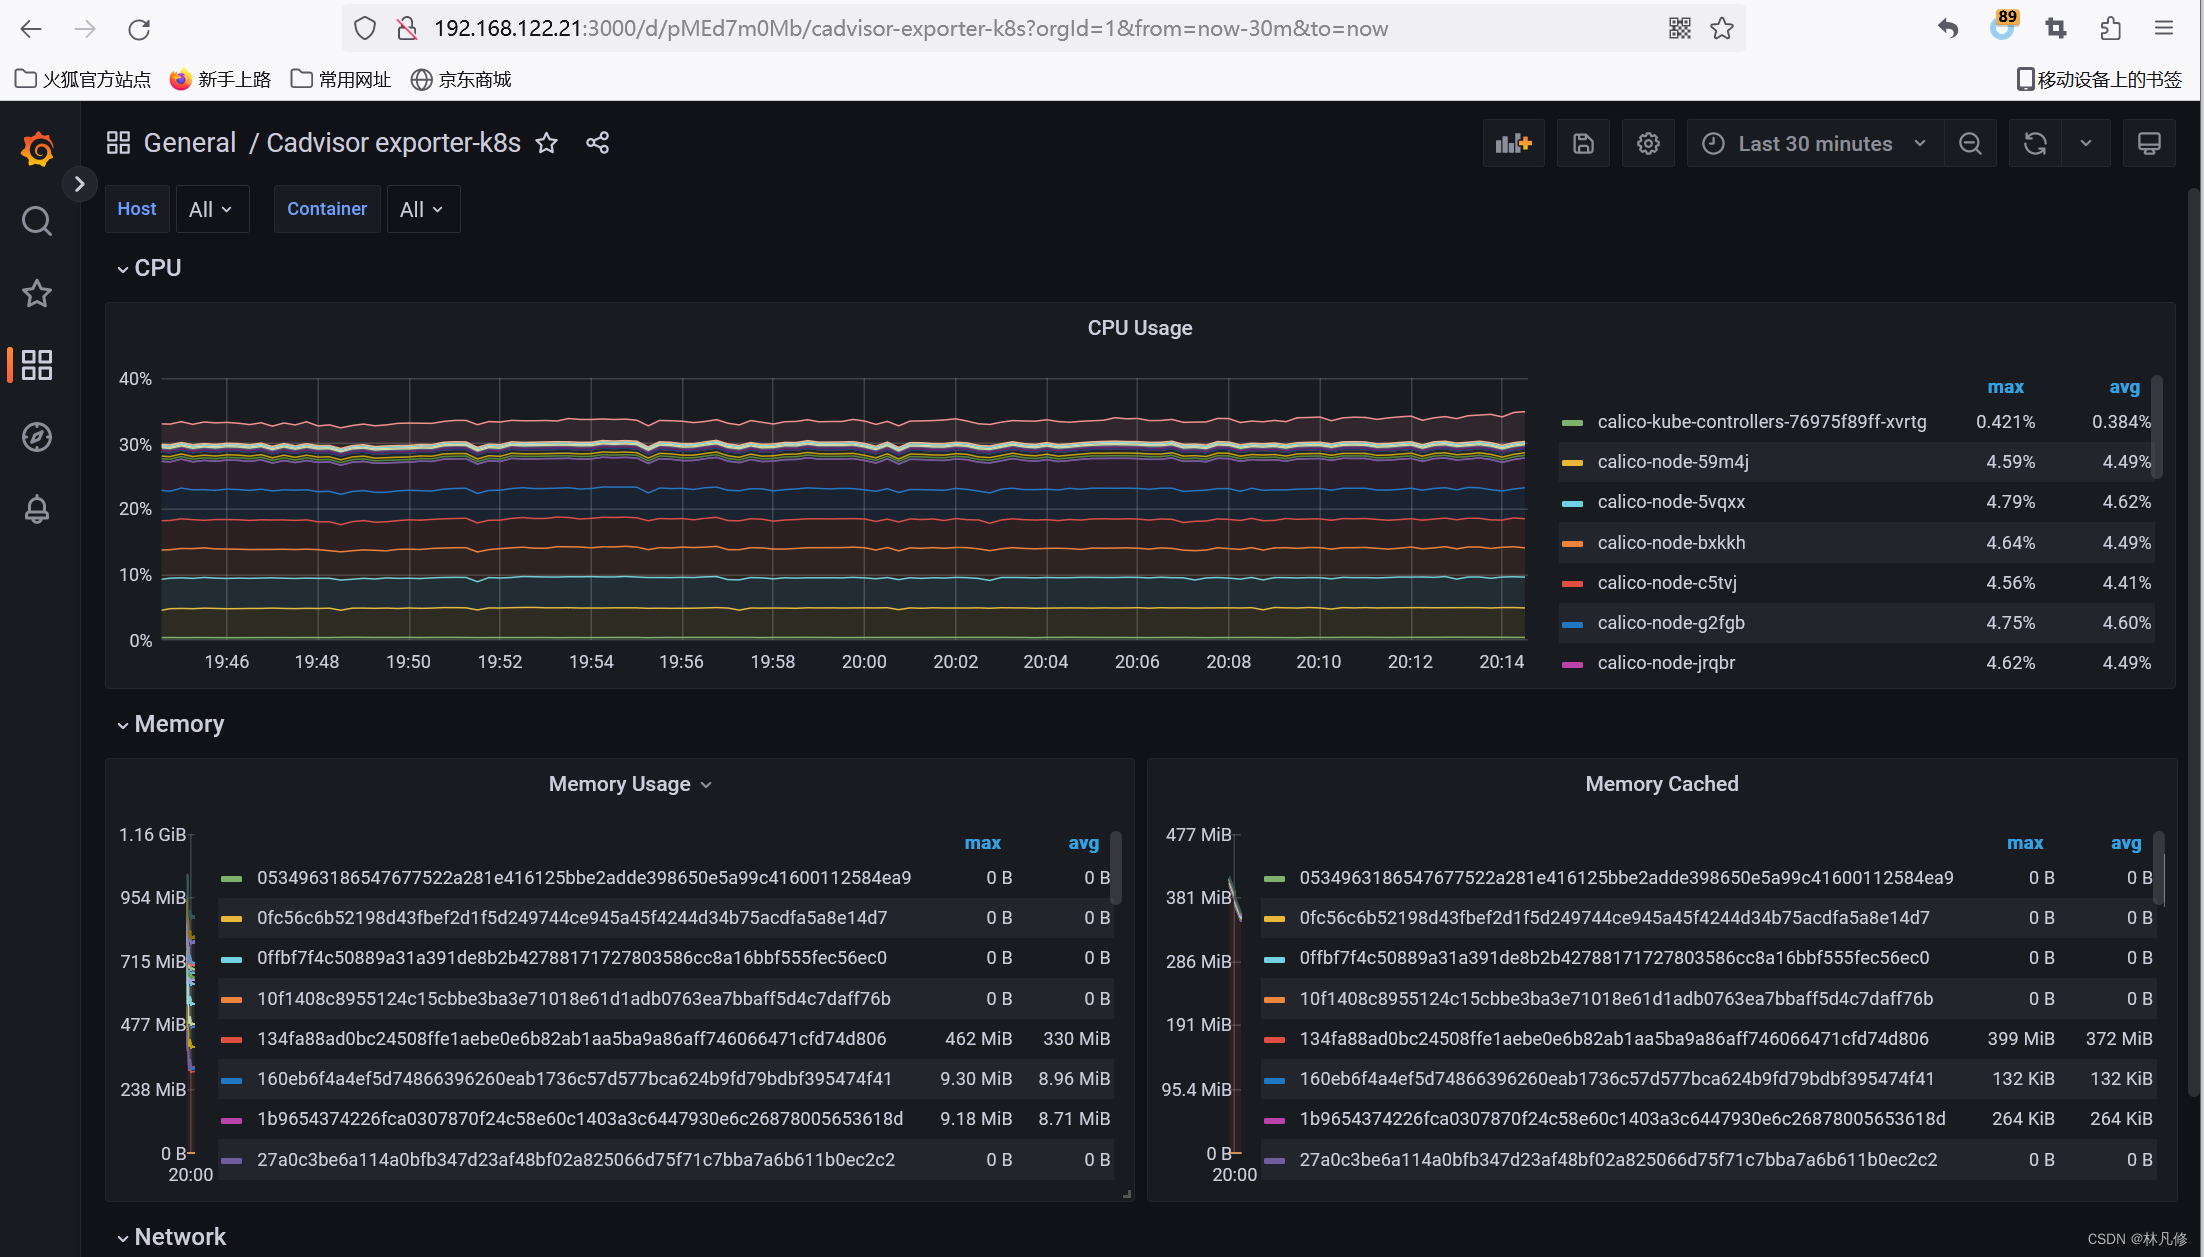Open the 移动设备上的书签 folder
Screen dimensions: 2204x1257
[x=2098, y=79]
